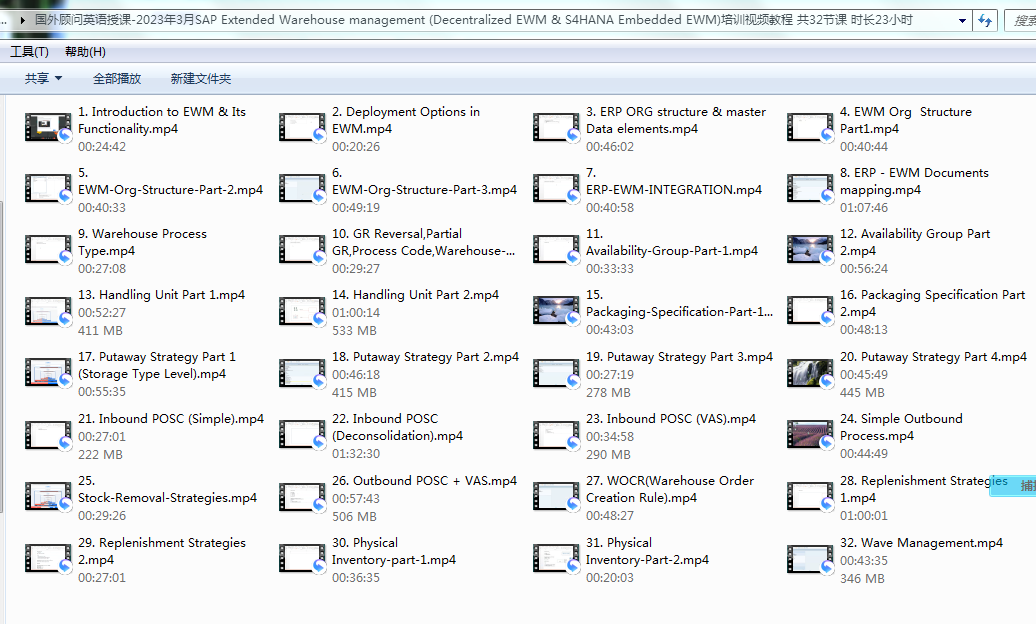Click the refresh button beside address bar
Image resolution: width=1036 pixels, height=624 pixels.
[985, 20]
